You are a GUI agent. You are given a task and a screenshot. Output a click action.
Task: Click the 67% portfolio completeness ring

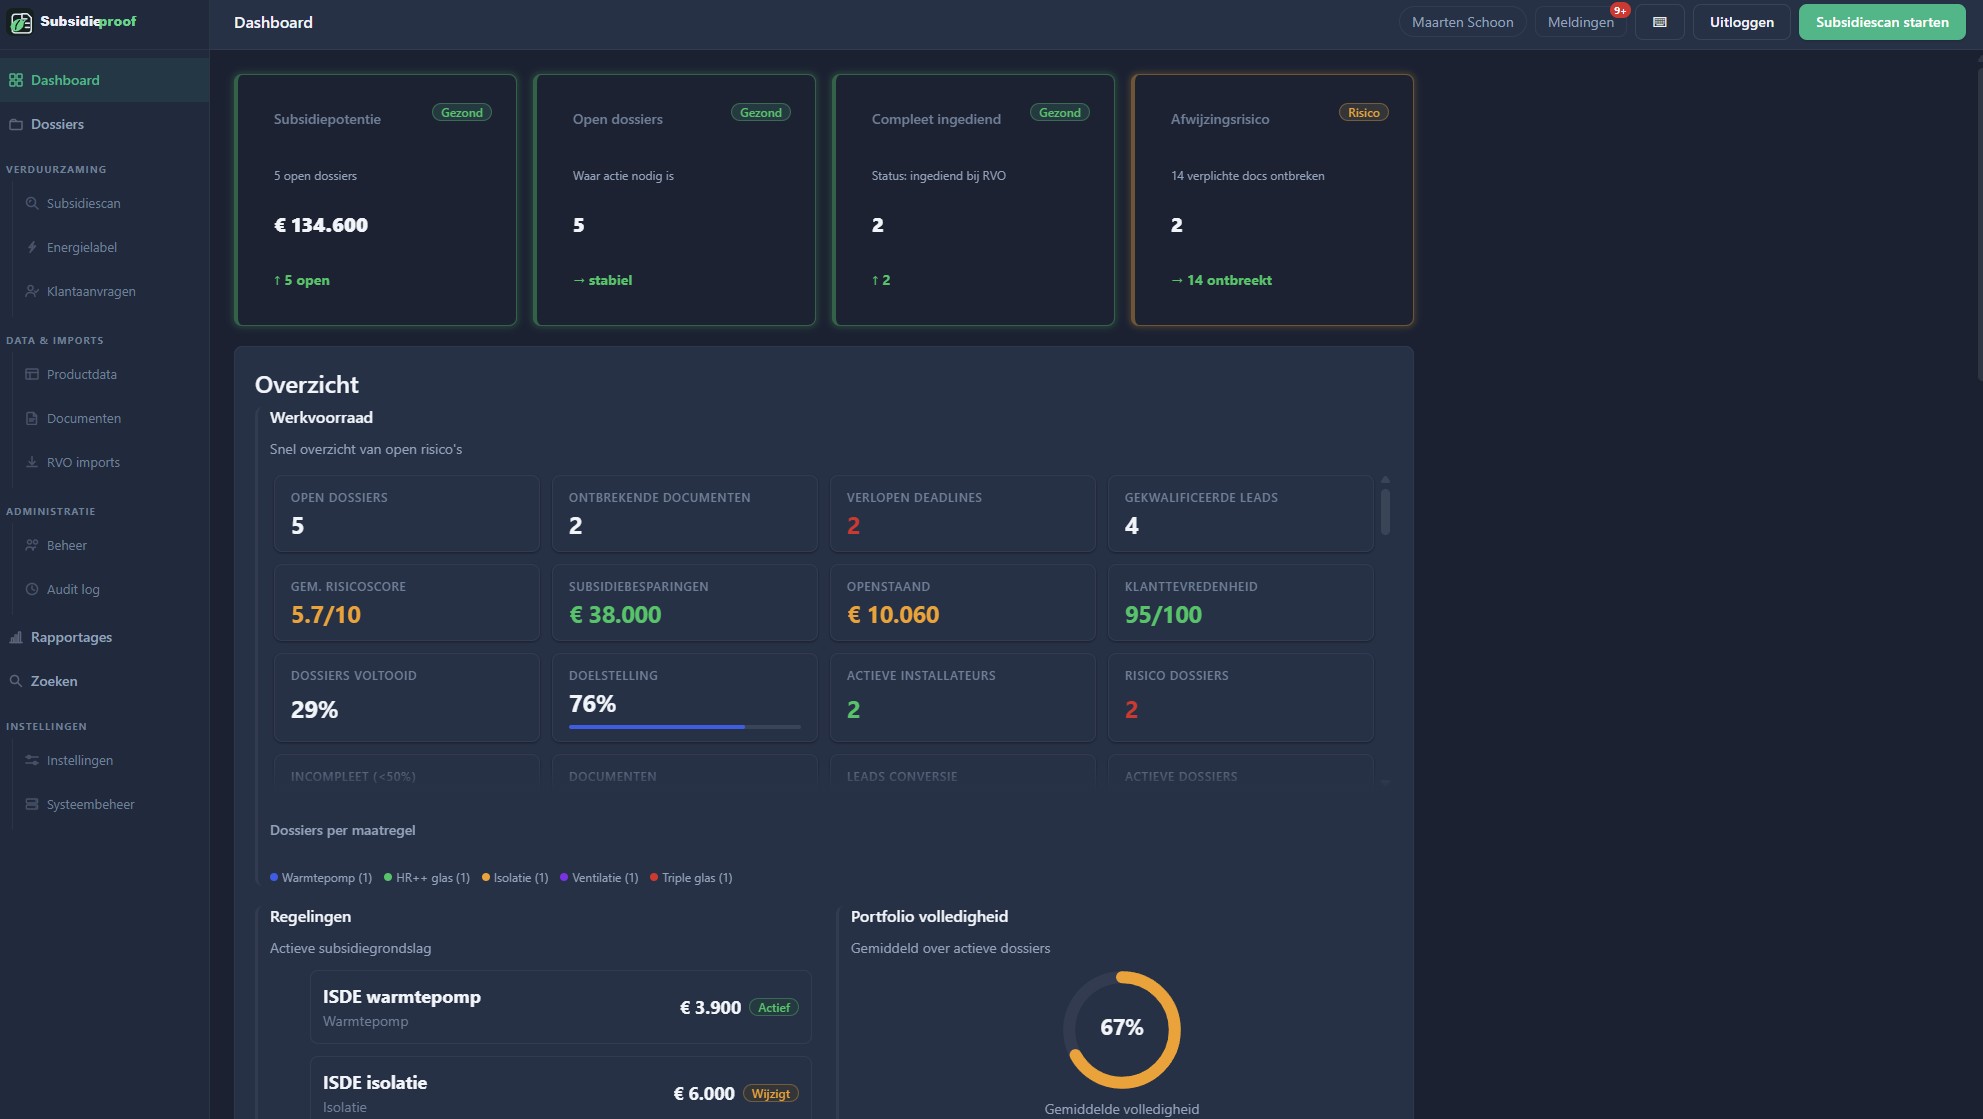(x=1122, y=1029)
